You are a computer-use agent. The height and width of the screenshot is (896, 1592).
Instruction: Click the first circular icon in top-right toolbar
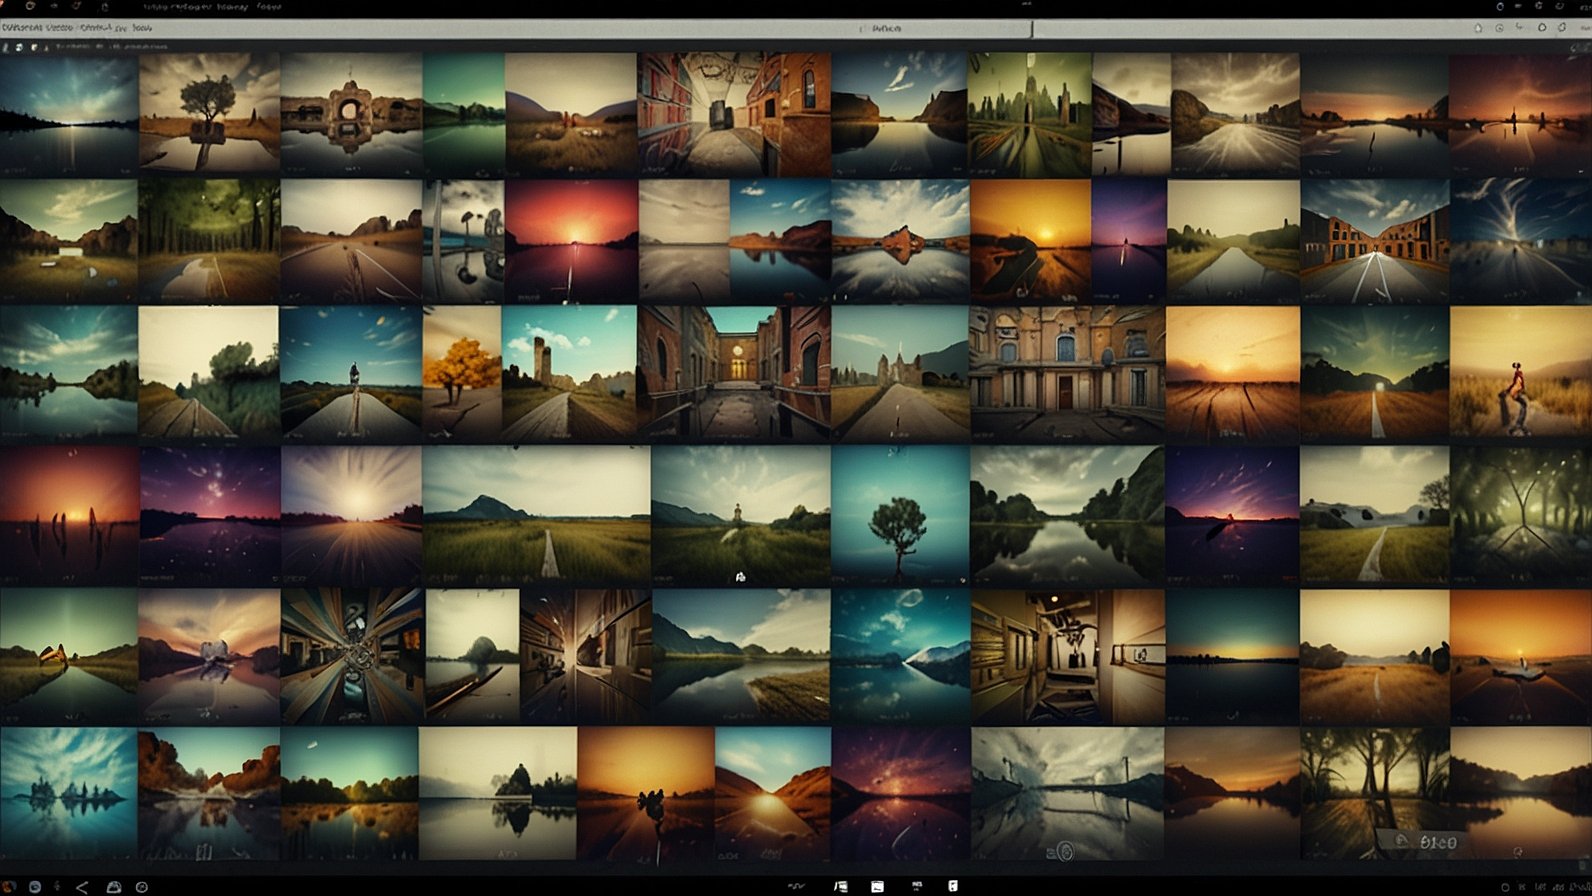(x=1499, y=28)
